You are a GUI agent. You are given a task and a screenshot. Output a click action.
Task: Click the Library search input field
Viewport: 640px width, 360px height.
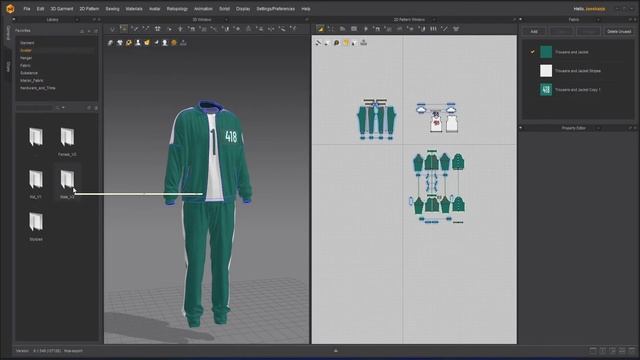click(x=35, y=108)
